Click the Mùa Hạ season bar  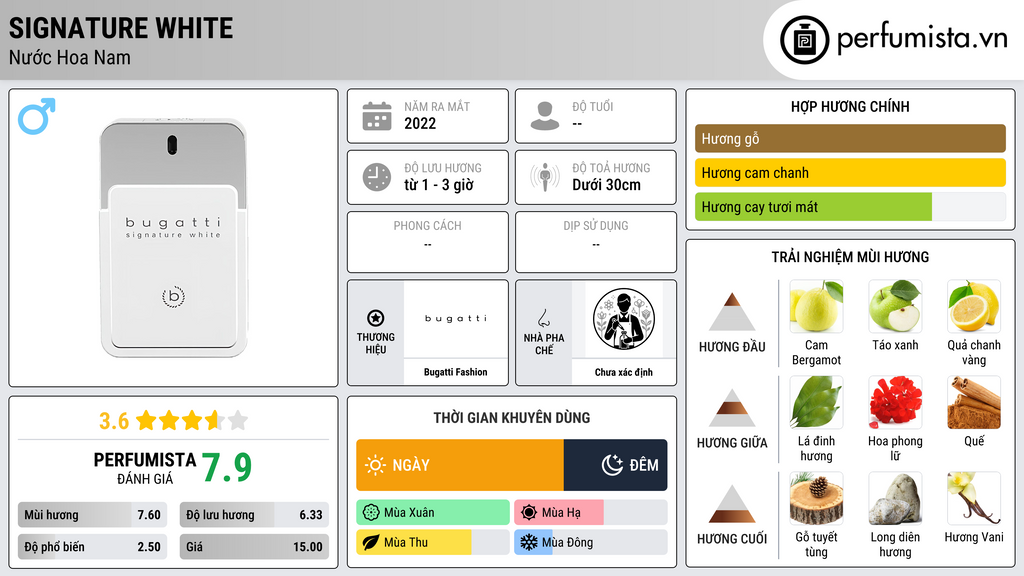[x=590, y=512]
